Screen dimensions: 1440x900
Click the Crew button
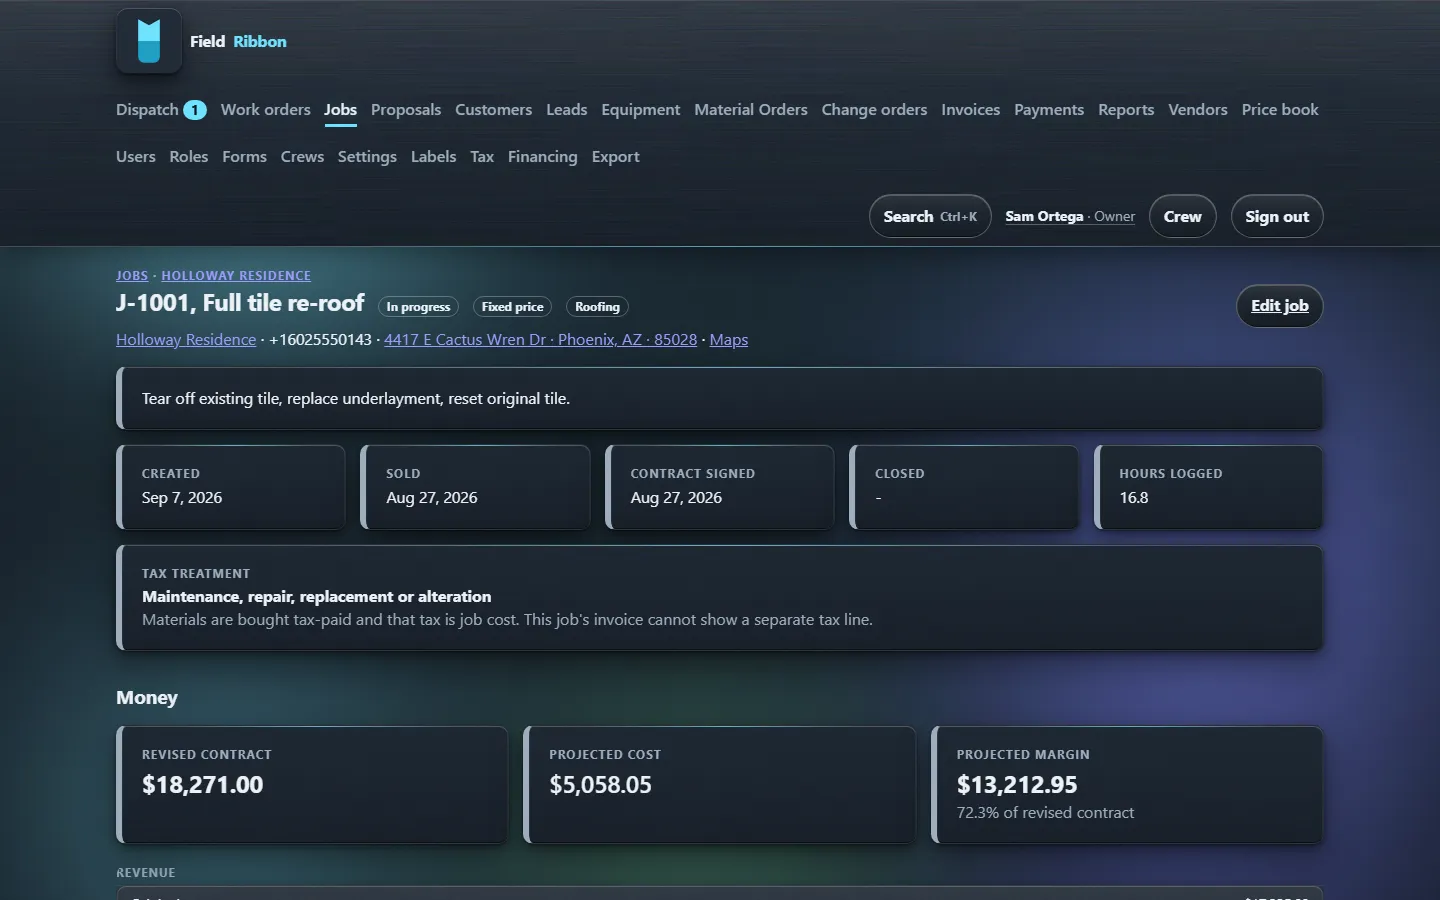pyautogui.click(x=1182, y=217)
